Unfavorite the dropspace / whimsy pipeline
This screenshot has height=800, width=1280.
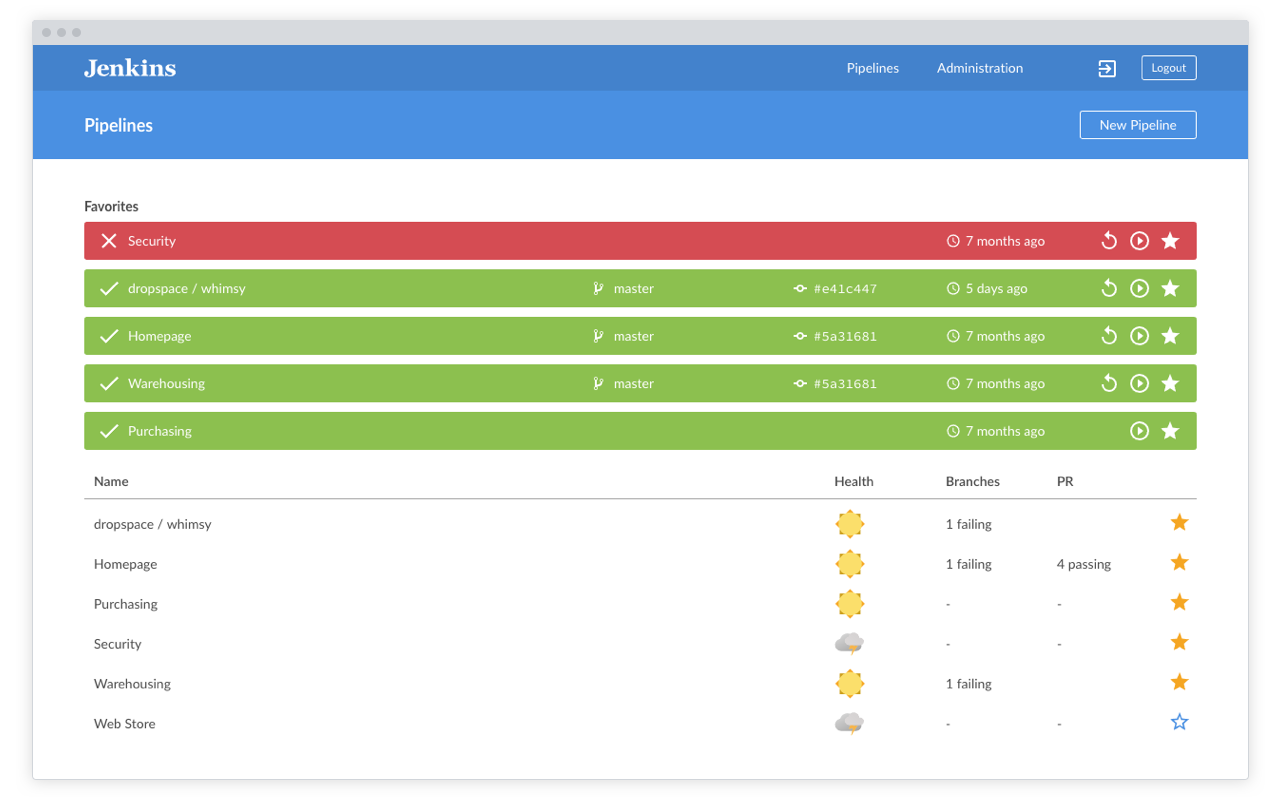[x=1170, y=288]
